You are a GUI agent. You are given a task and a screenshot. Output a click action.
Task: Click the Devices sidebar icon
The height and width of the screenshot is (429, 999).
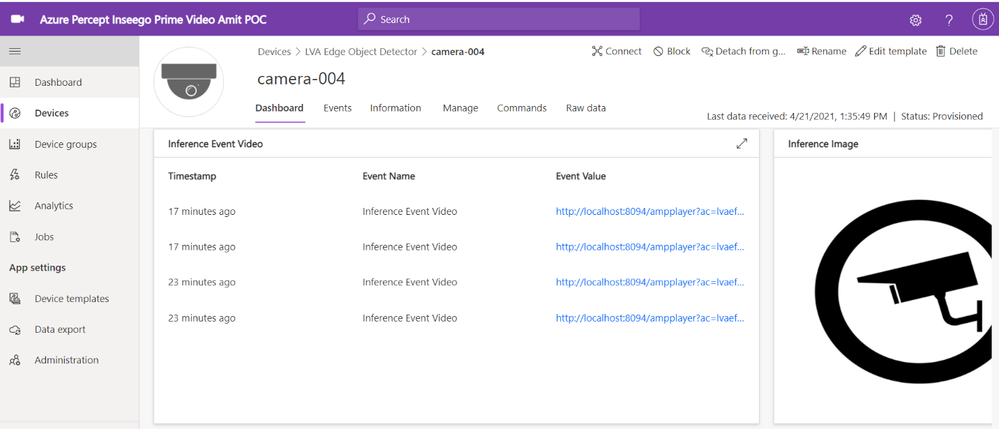(15, 113)
